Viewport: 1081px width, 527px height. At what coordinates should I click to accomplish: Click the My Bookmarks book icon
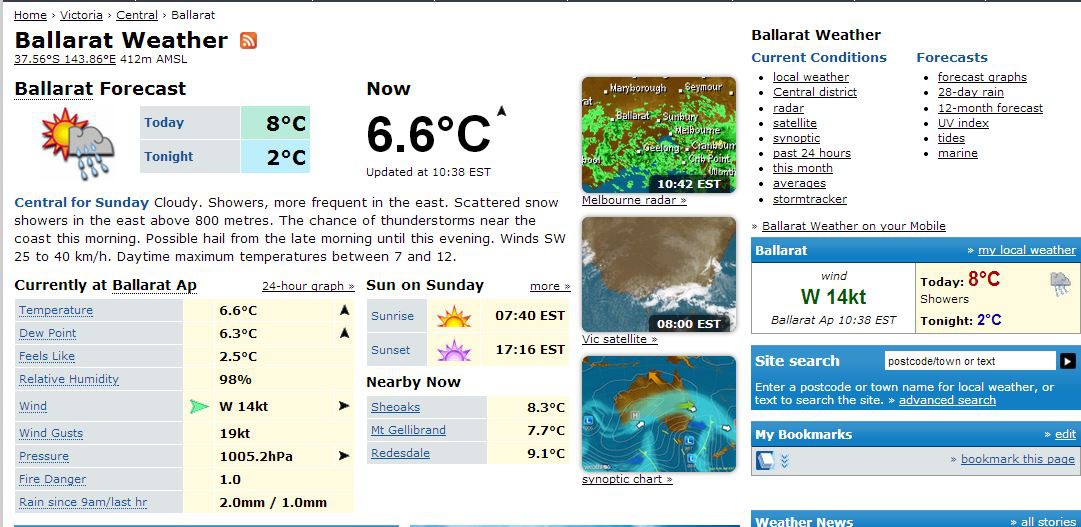click(765, 460)
